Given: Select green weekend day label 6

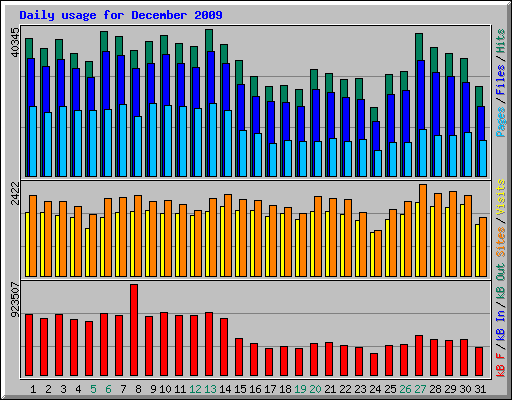Looking at the screenshot, I should click(108, 389).
